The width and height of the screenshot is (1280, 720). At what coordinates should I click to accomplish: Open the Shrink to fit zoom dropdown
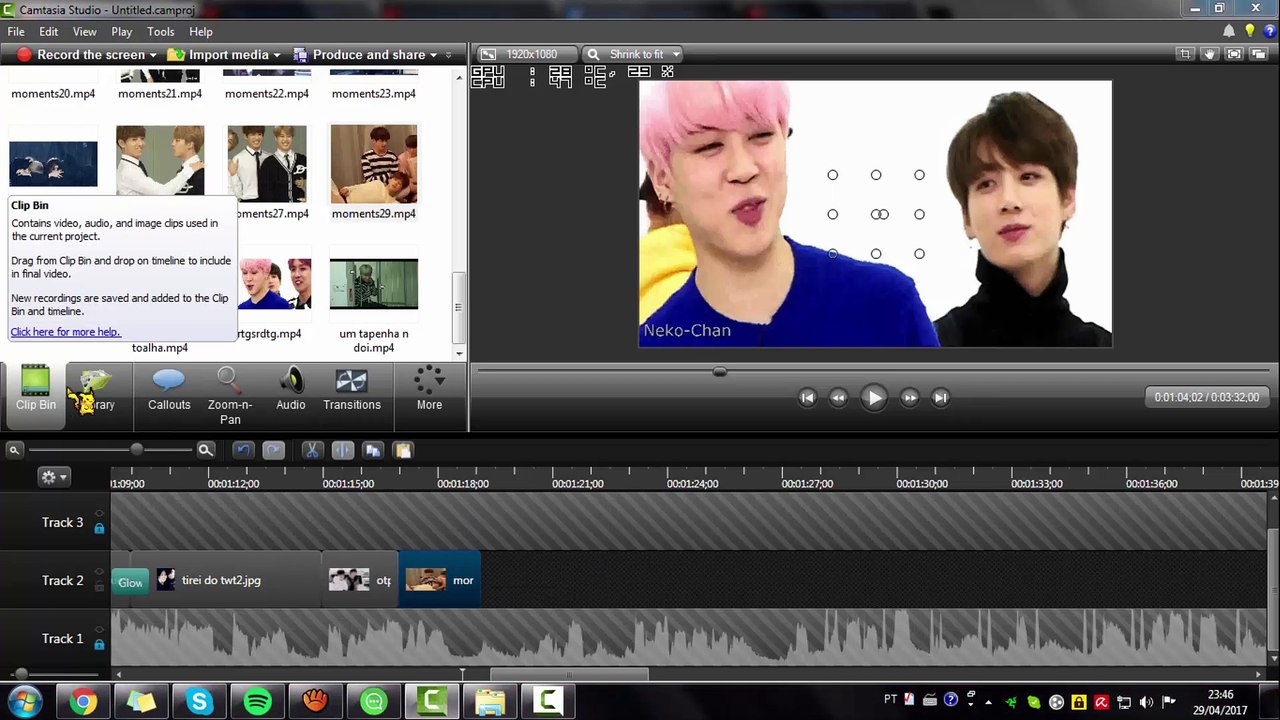click(x=633, y=54)
